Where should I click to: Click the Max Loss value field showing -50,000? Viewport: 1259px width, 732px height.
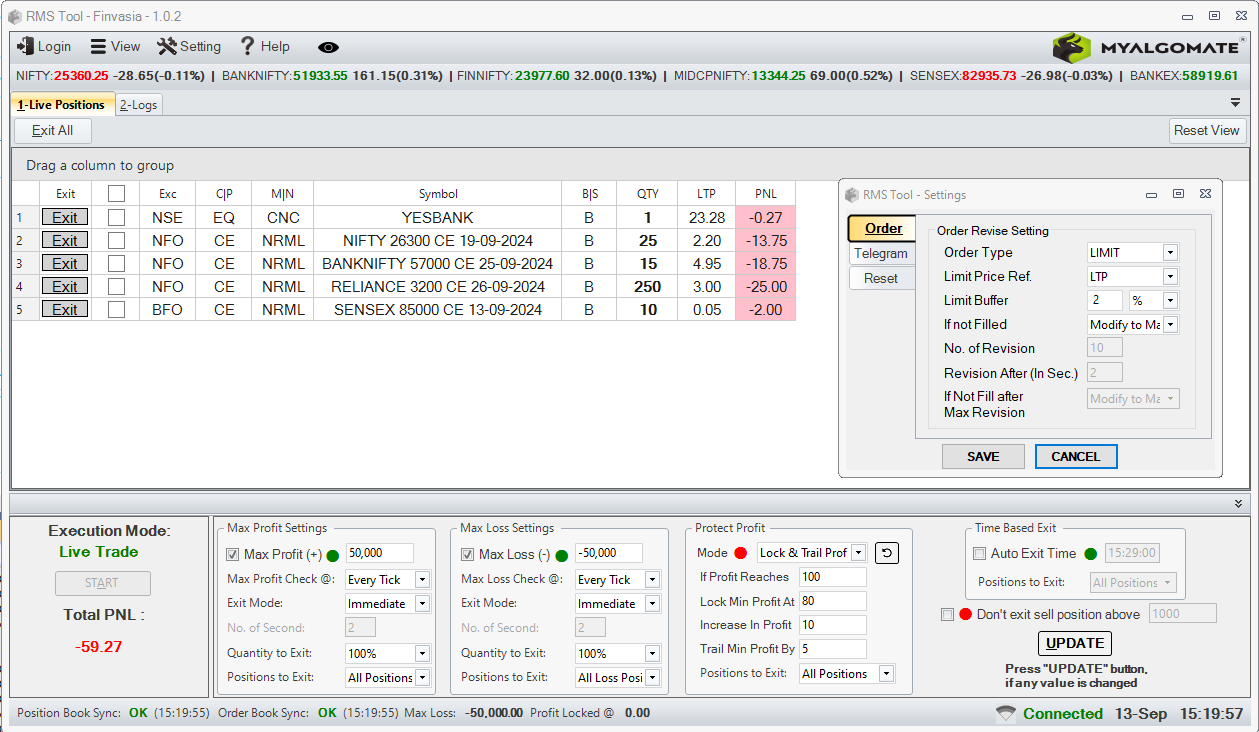[609, 553]
